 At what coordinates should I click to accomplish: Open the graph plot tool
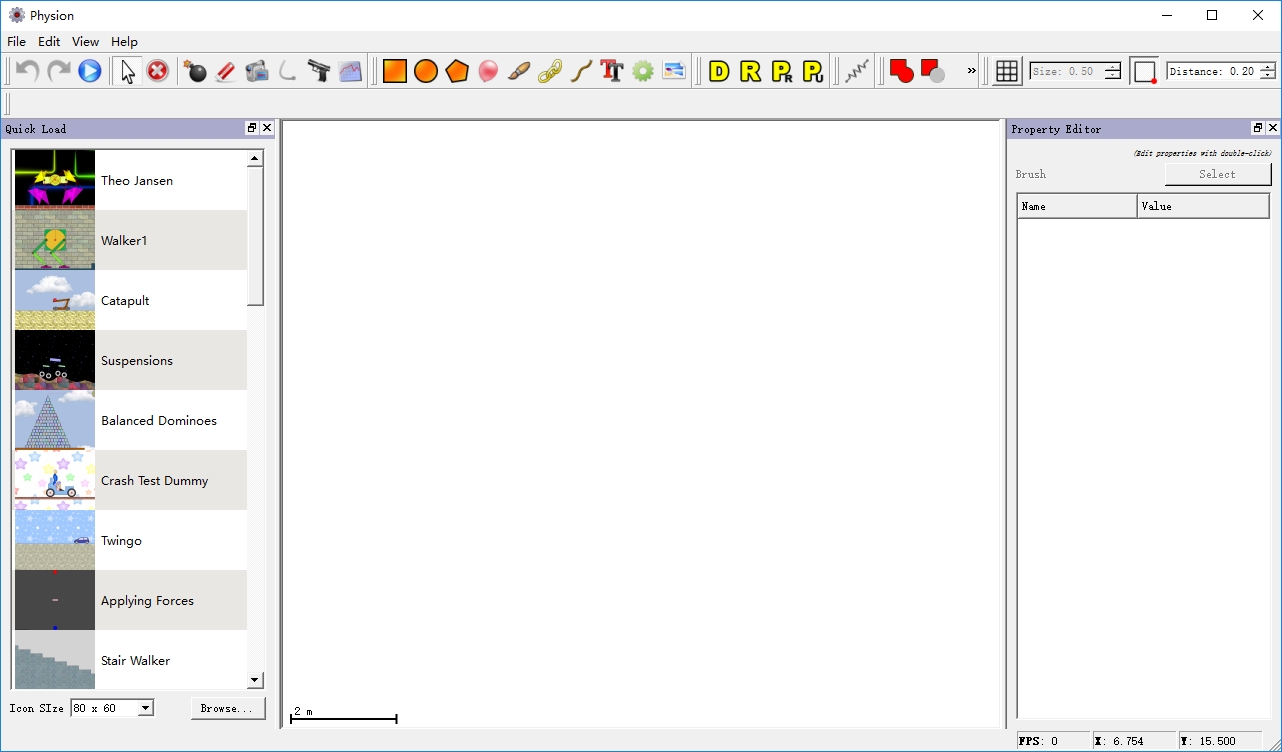click(350, 71)
